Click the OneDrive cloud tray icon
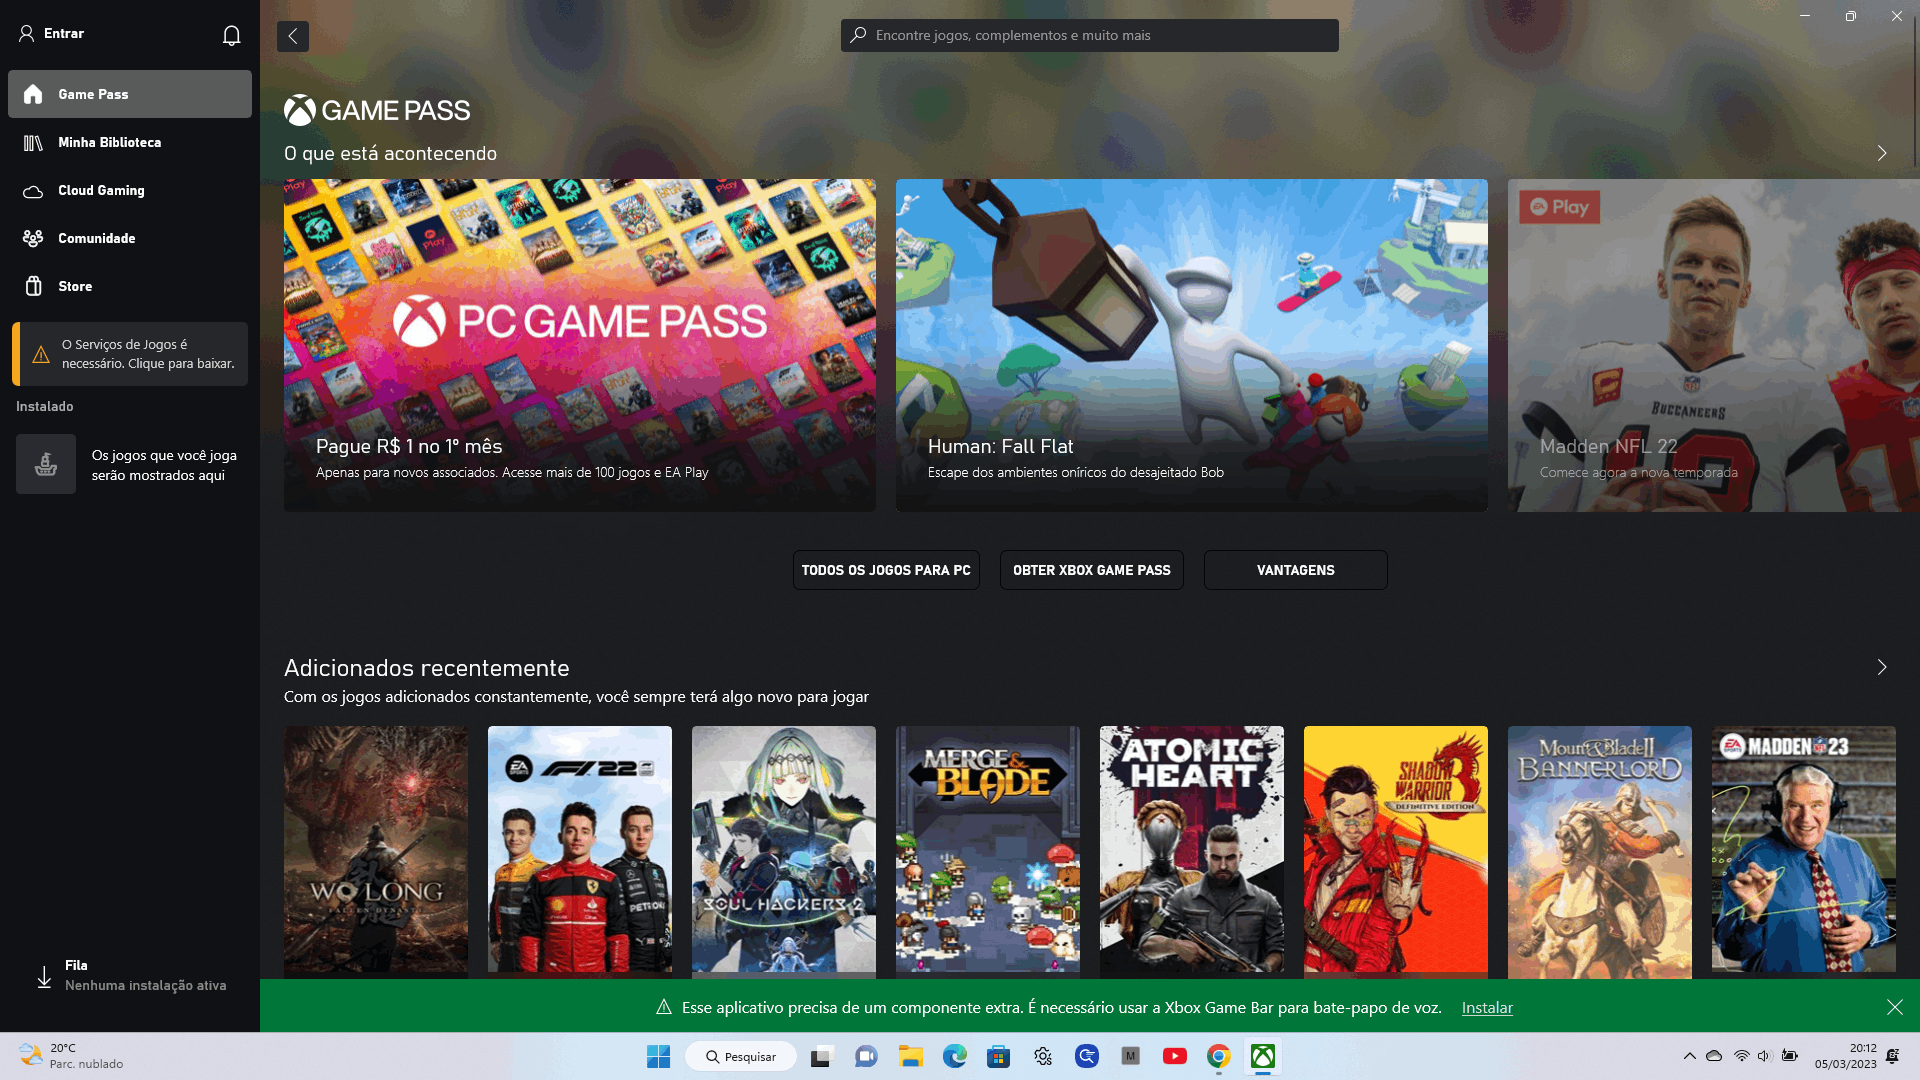Viewport: 1920px width, 1080px height. [x=1714, y=1056]
